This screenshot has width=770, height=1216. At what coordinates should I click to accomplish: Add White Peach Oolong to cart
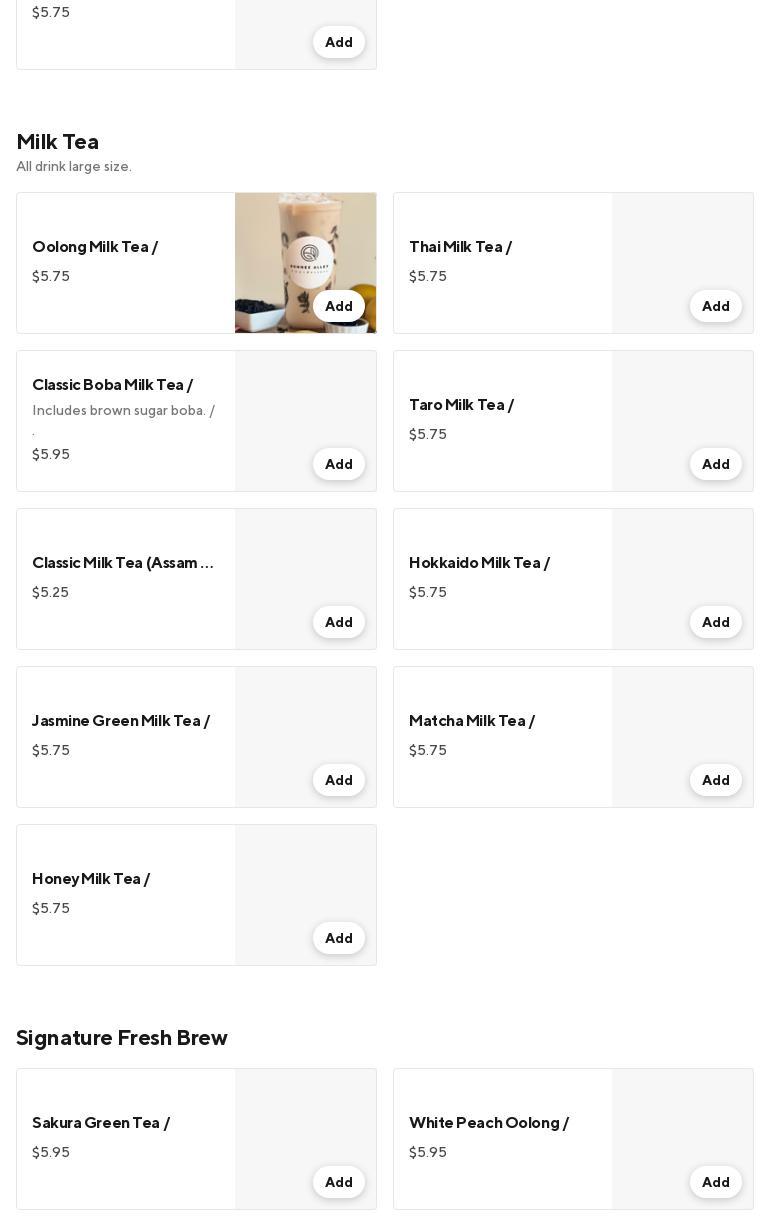[715, 1182]
